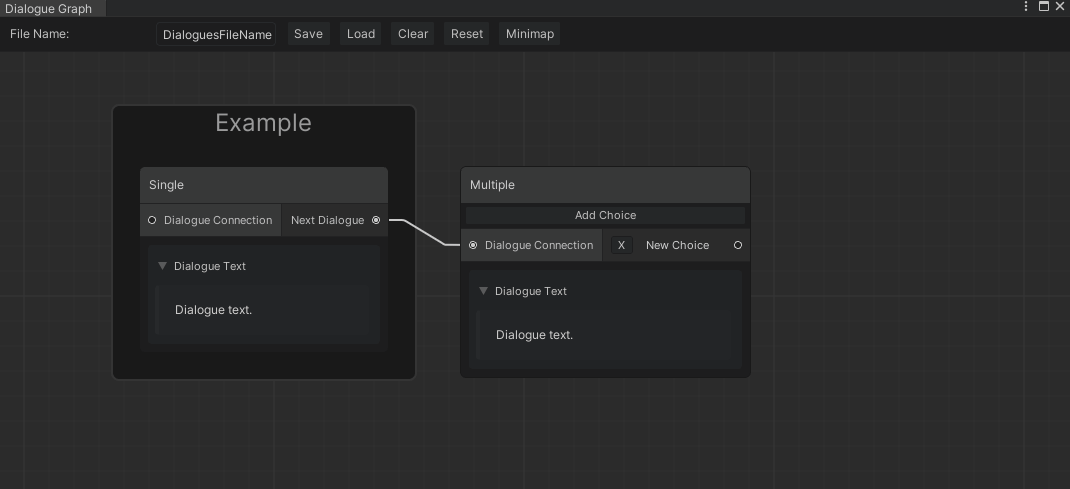This screenshot has height=489, width=1070.
Task: Click the Dialogue text field in Single node
Action: (x=262, y=310)
